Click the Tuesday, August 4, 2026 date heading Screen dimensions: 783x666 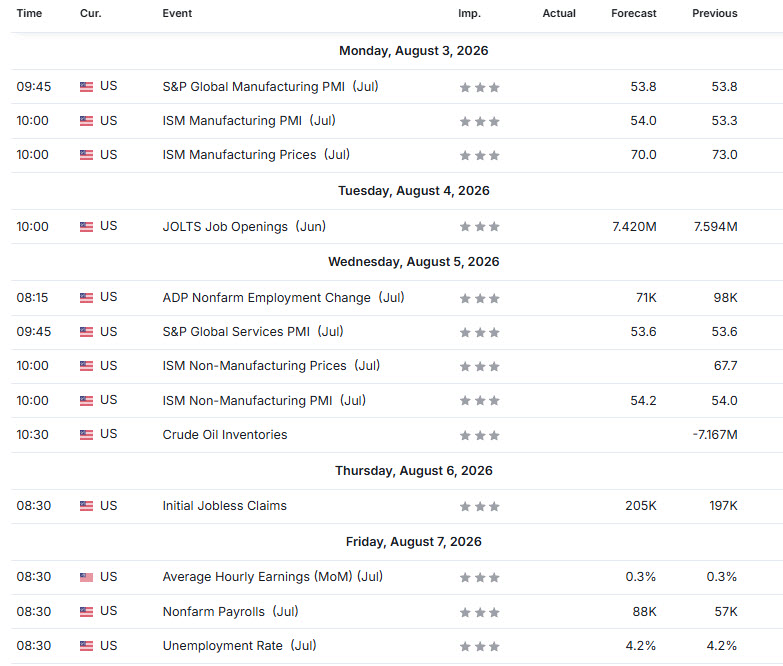click(413, 191)
